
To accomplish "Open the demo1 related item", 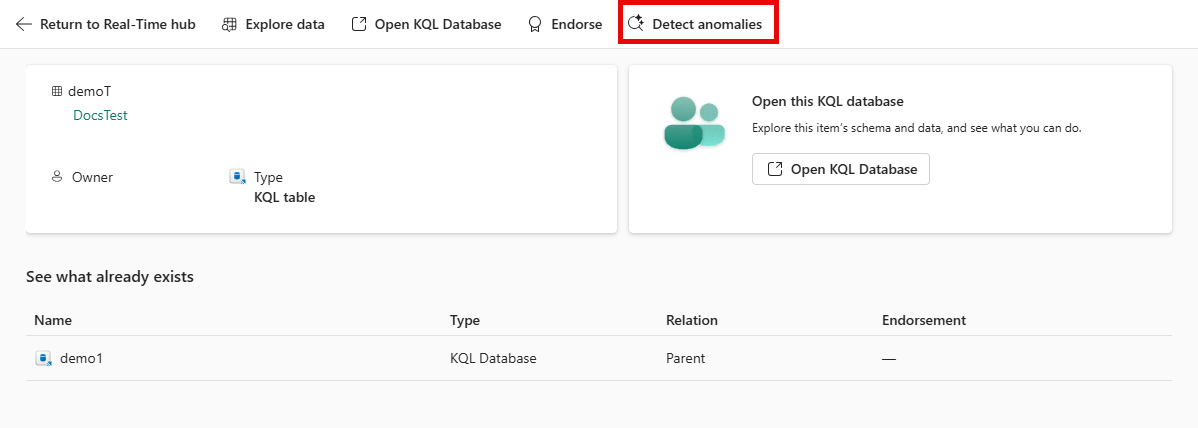I will (x=81, y=358).
